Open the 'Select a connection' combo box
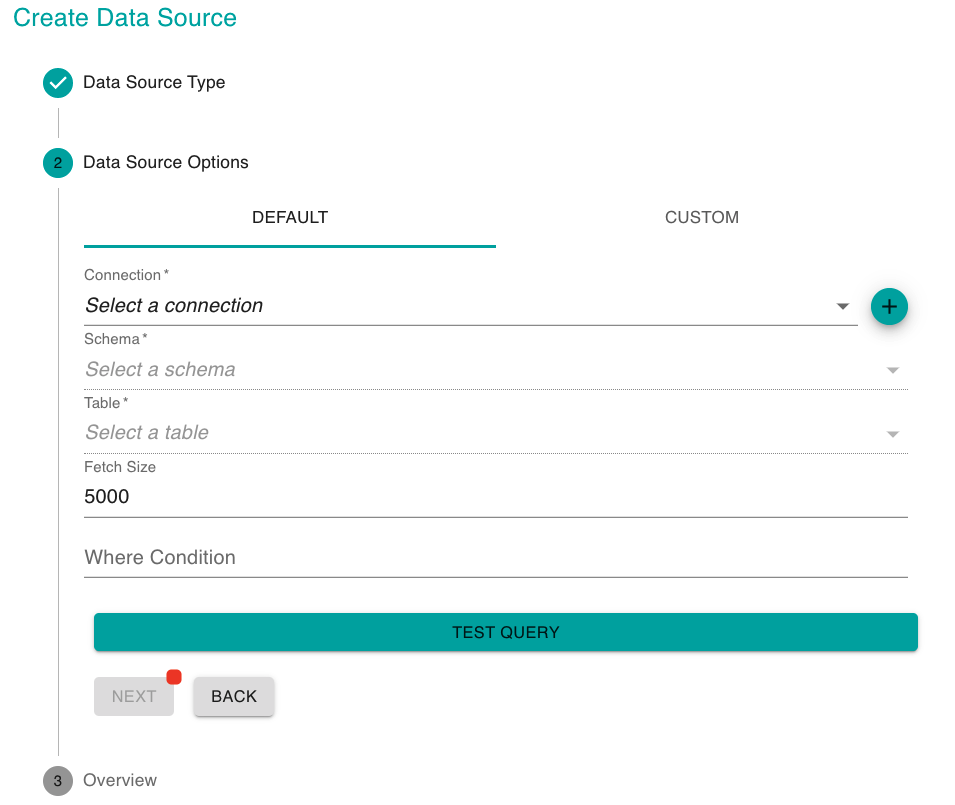This screenshot has height=805, width=955. (x=471, y=306)
